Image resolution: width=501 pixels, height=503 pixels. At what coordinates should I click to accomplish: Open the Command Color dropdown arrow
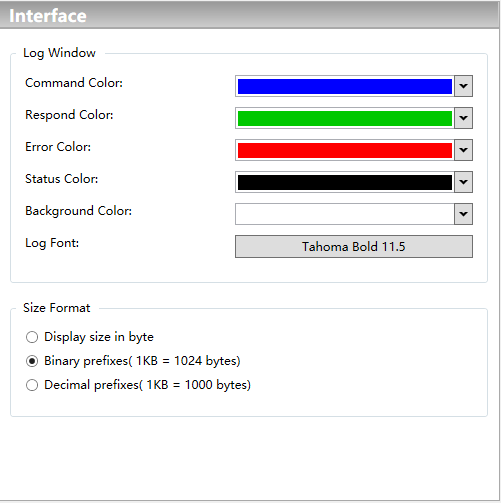463,86
